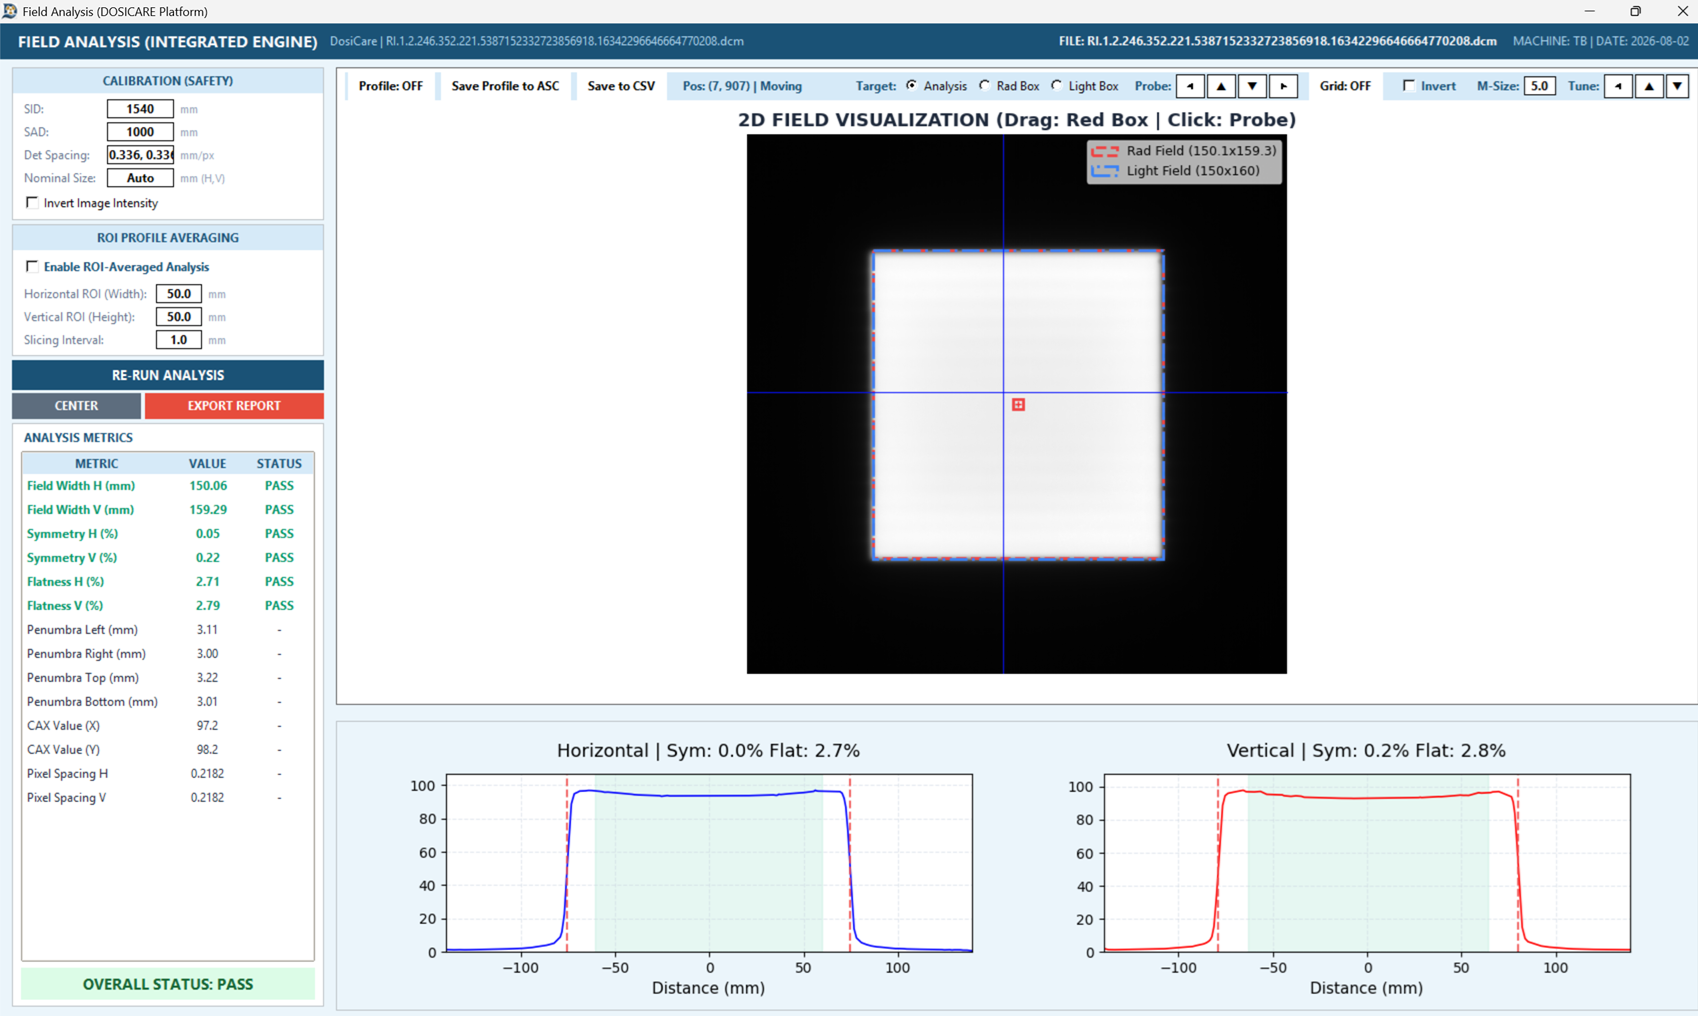Click the Save to CSV button

[621, 86]
